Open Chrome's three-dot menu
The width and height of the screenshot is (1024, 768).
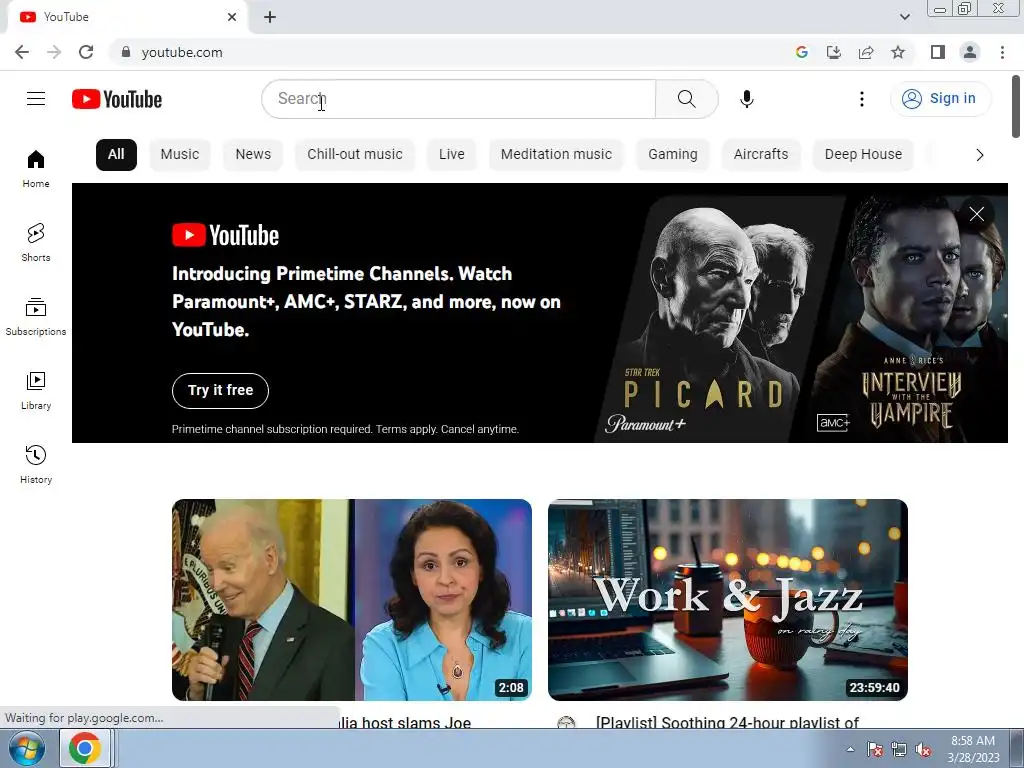(x=1002, y=52)
